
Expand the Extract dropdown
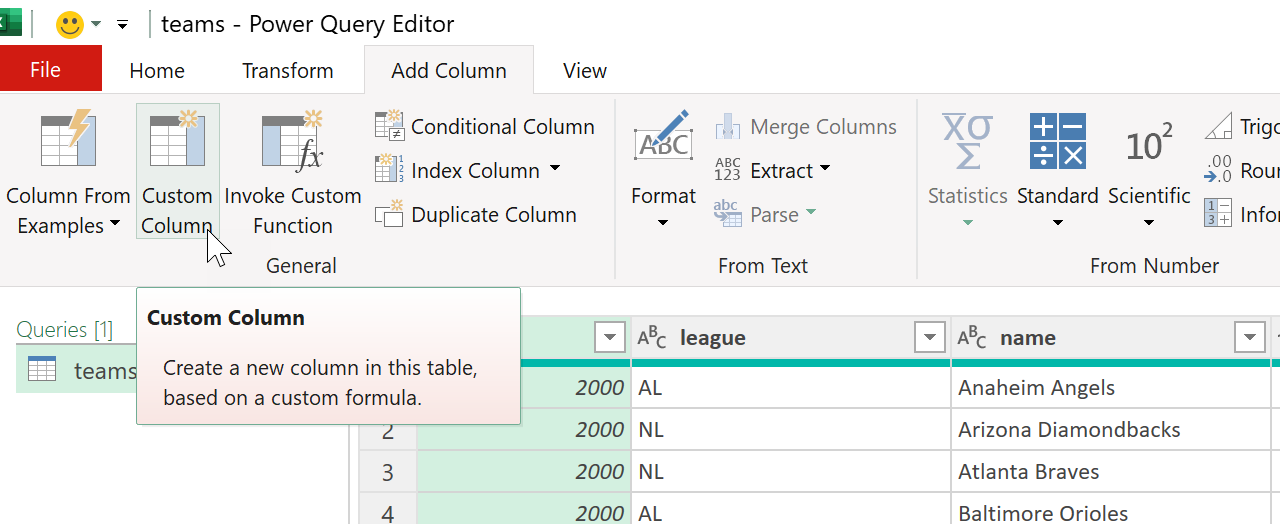click(825, 170)
